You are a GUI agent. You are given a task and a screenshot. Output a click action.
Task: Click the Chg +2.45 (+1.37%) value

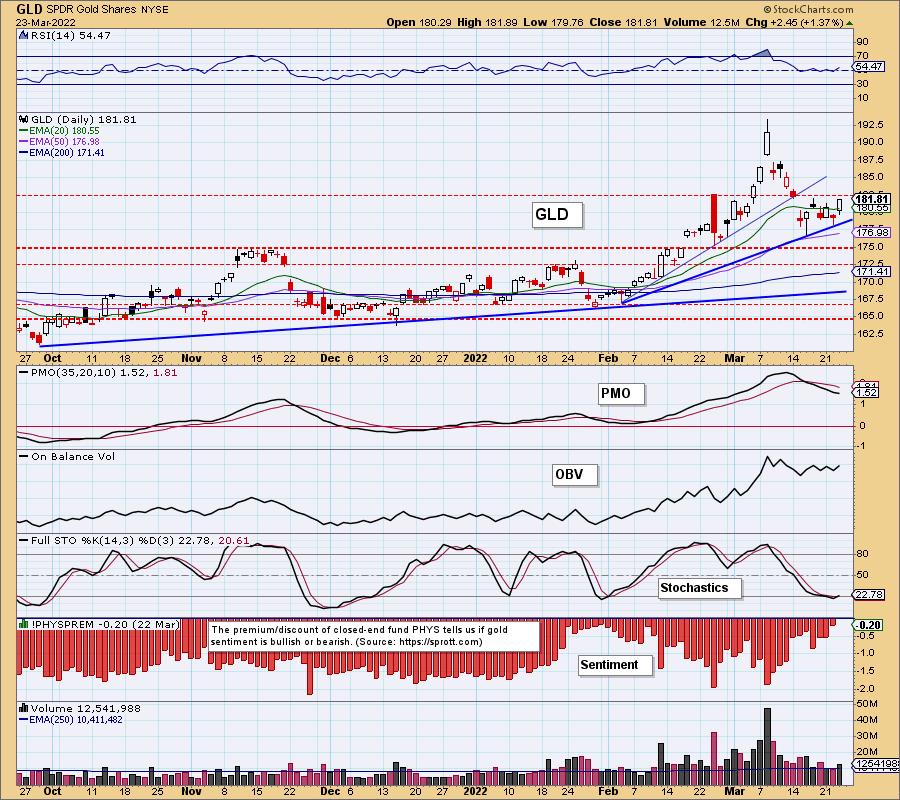click(x=794, y=22)
